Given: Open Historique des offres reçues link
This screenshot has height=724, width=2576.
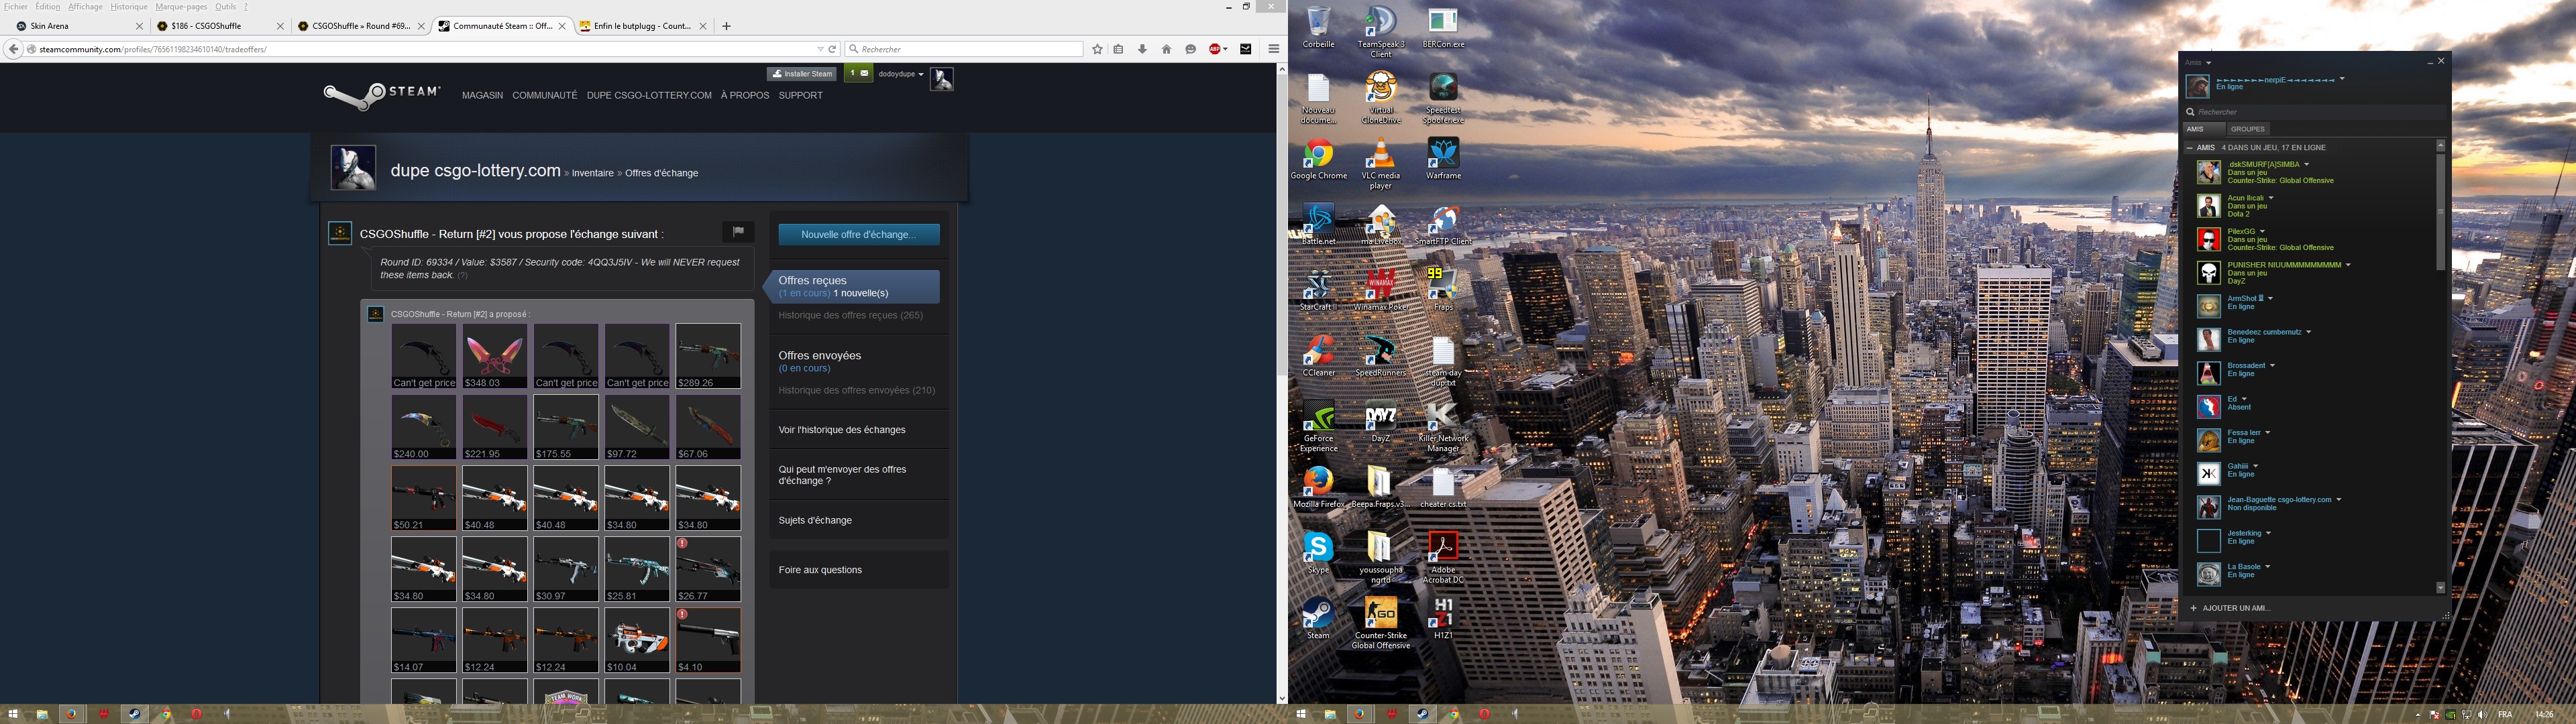Looking at the screenshot, I should (850, 315).
